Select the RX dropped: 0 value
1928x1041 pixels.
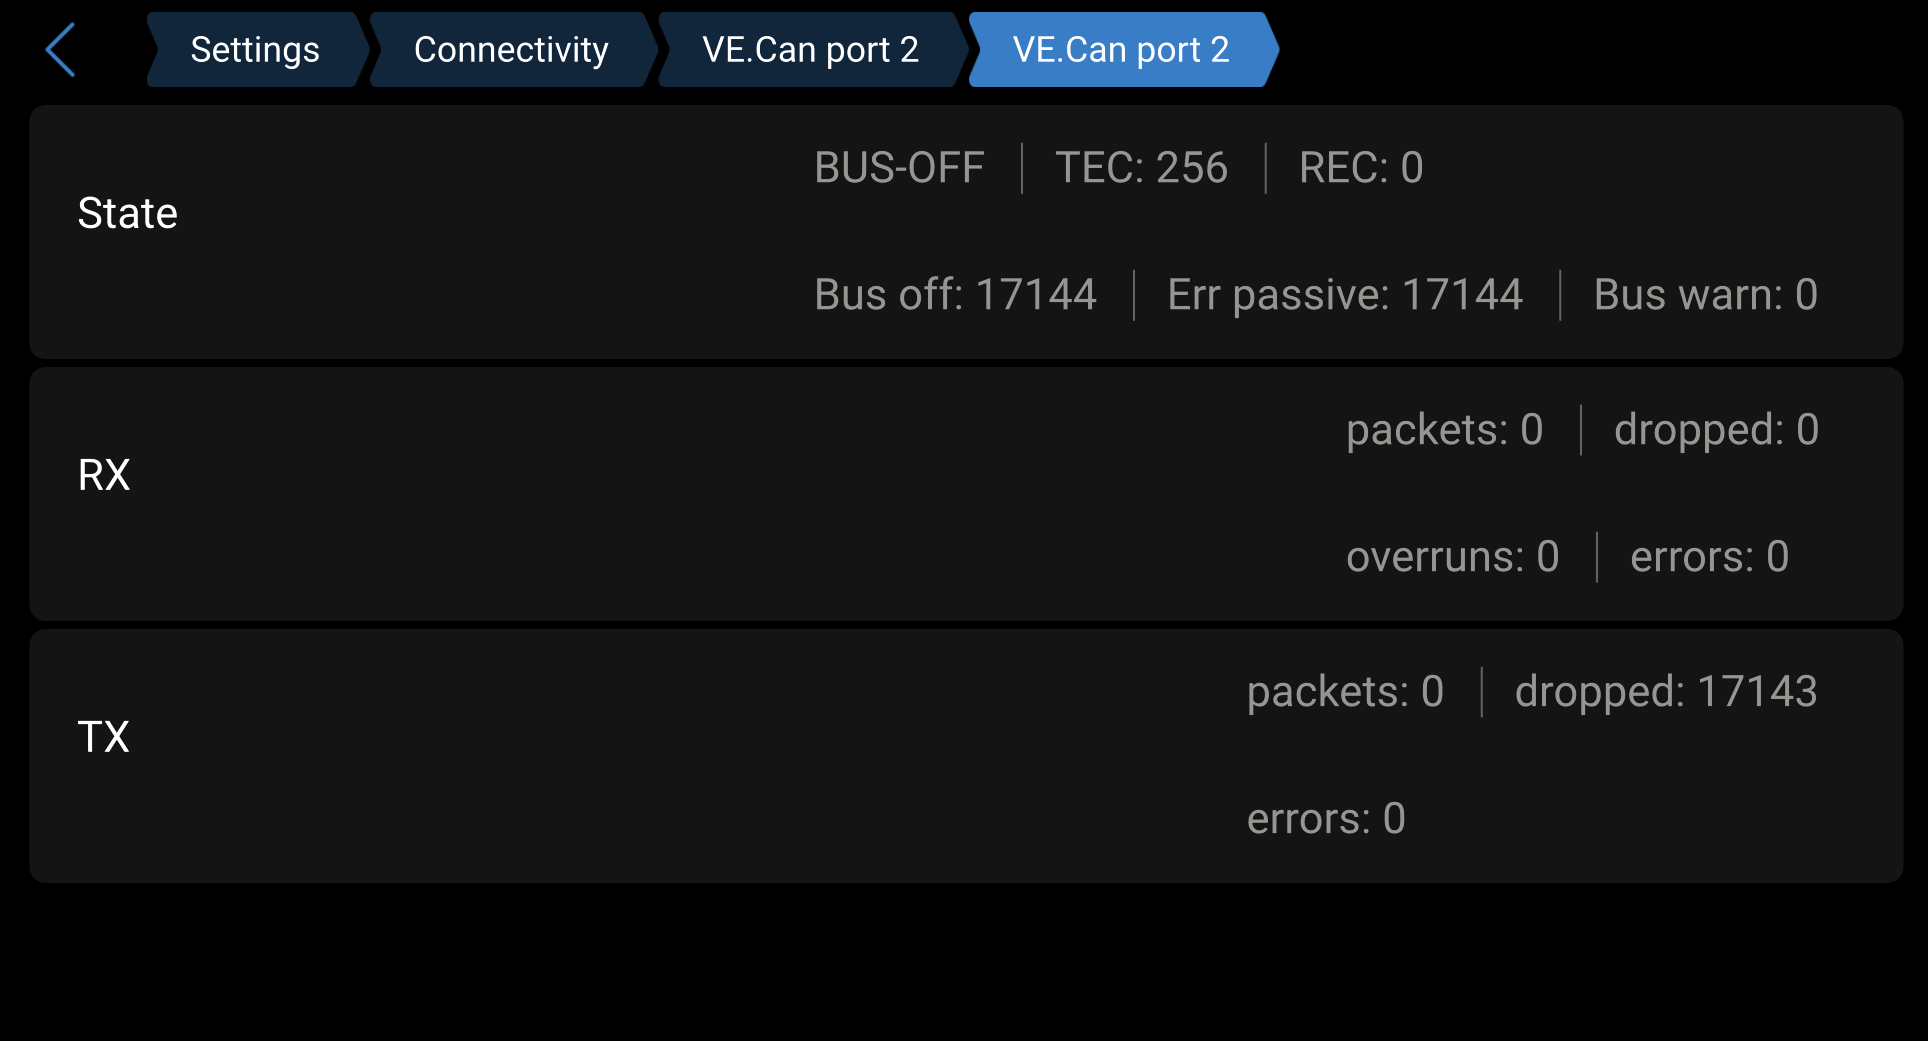coord(1716,430)
